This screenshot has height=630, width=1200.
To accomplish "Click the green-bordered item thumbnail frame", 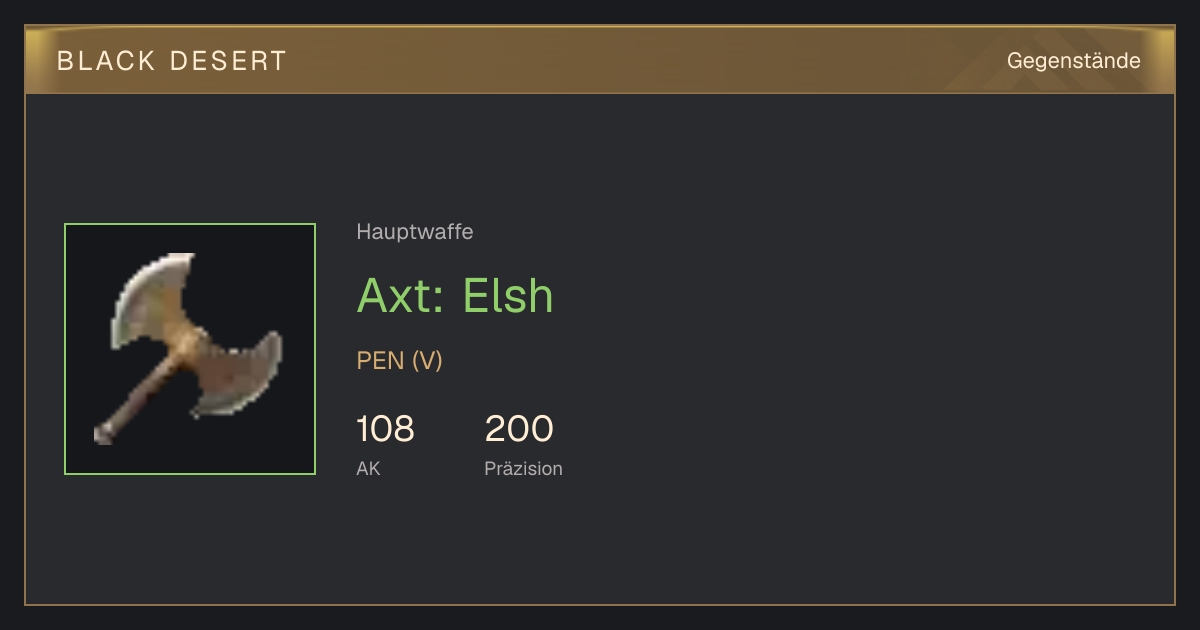I will [190, 349].
